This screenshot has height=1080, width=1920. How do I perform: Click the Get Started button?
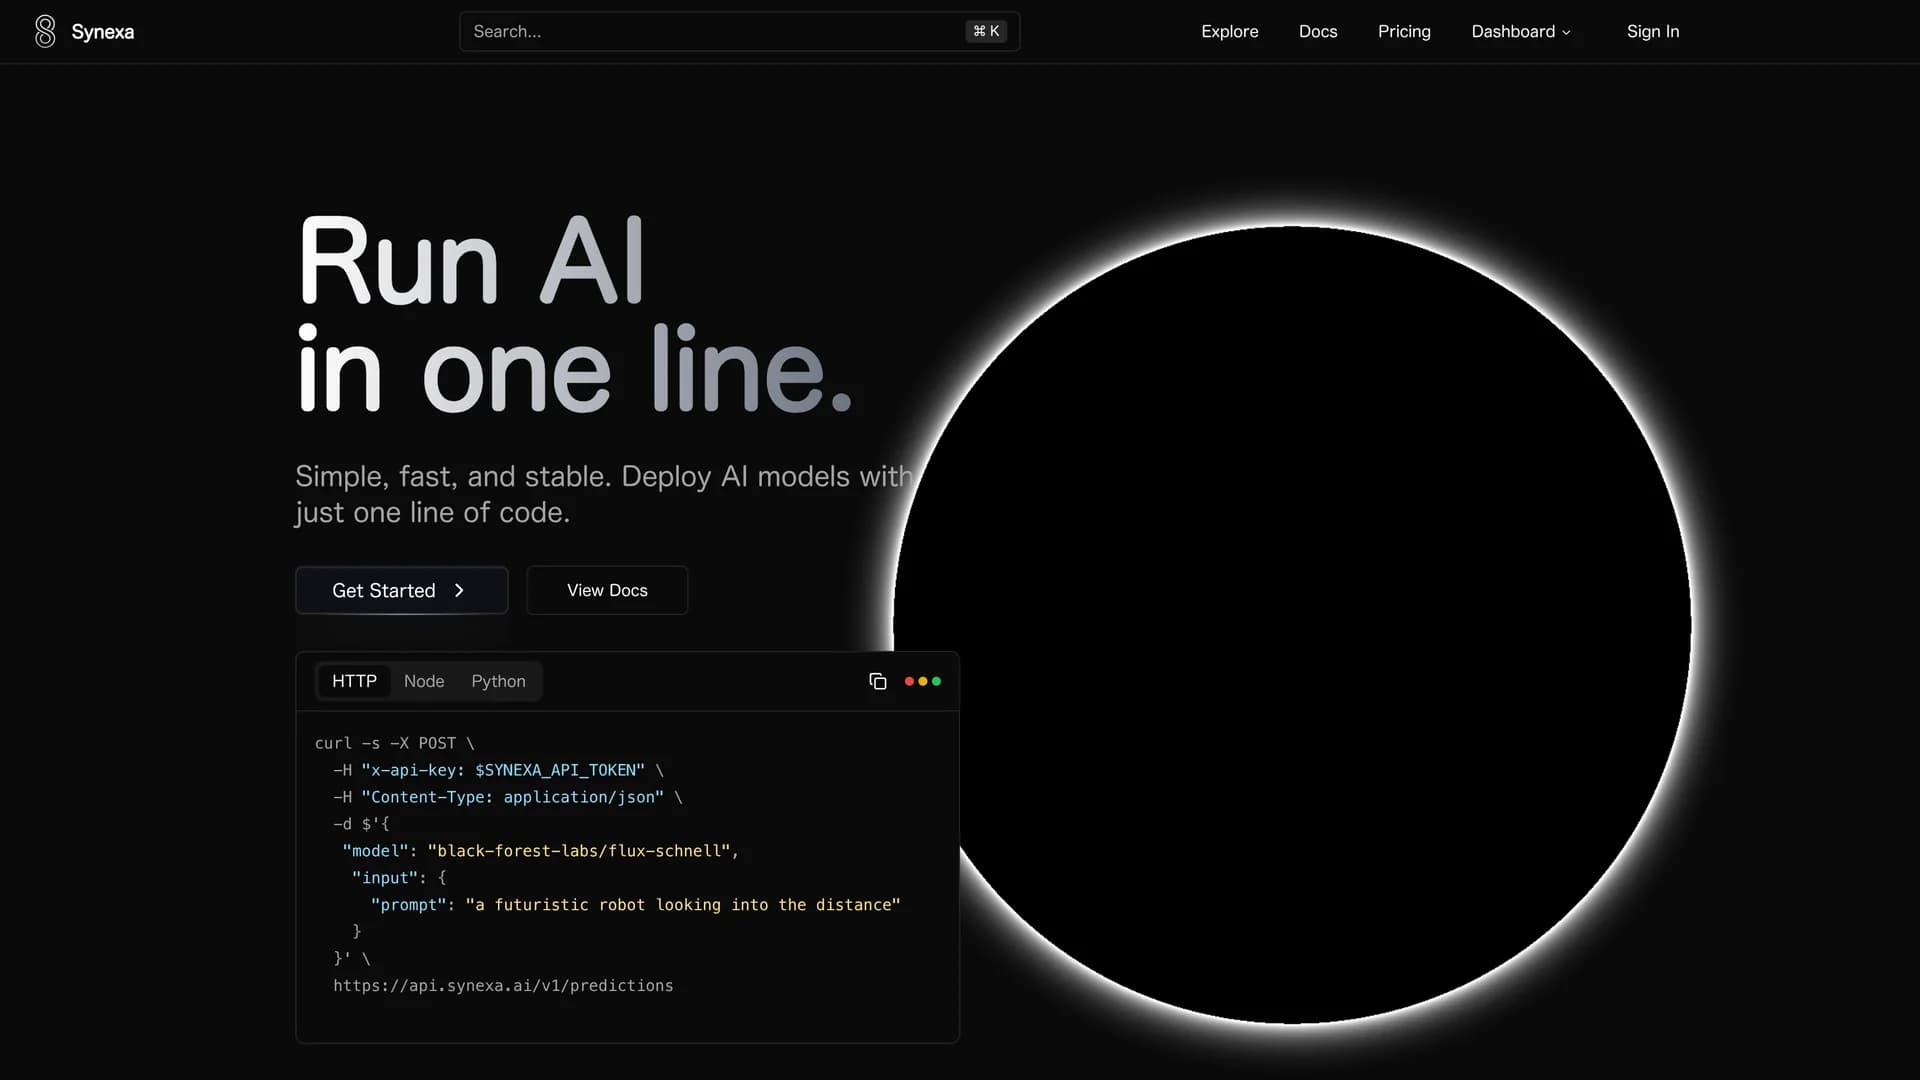[x=401, y=590]
